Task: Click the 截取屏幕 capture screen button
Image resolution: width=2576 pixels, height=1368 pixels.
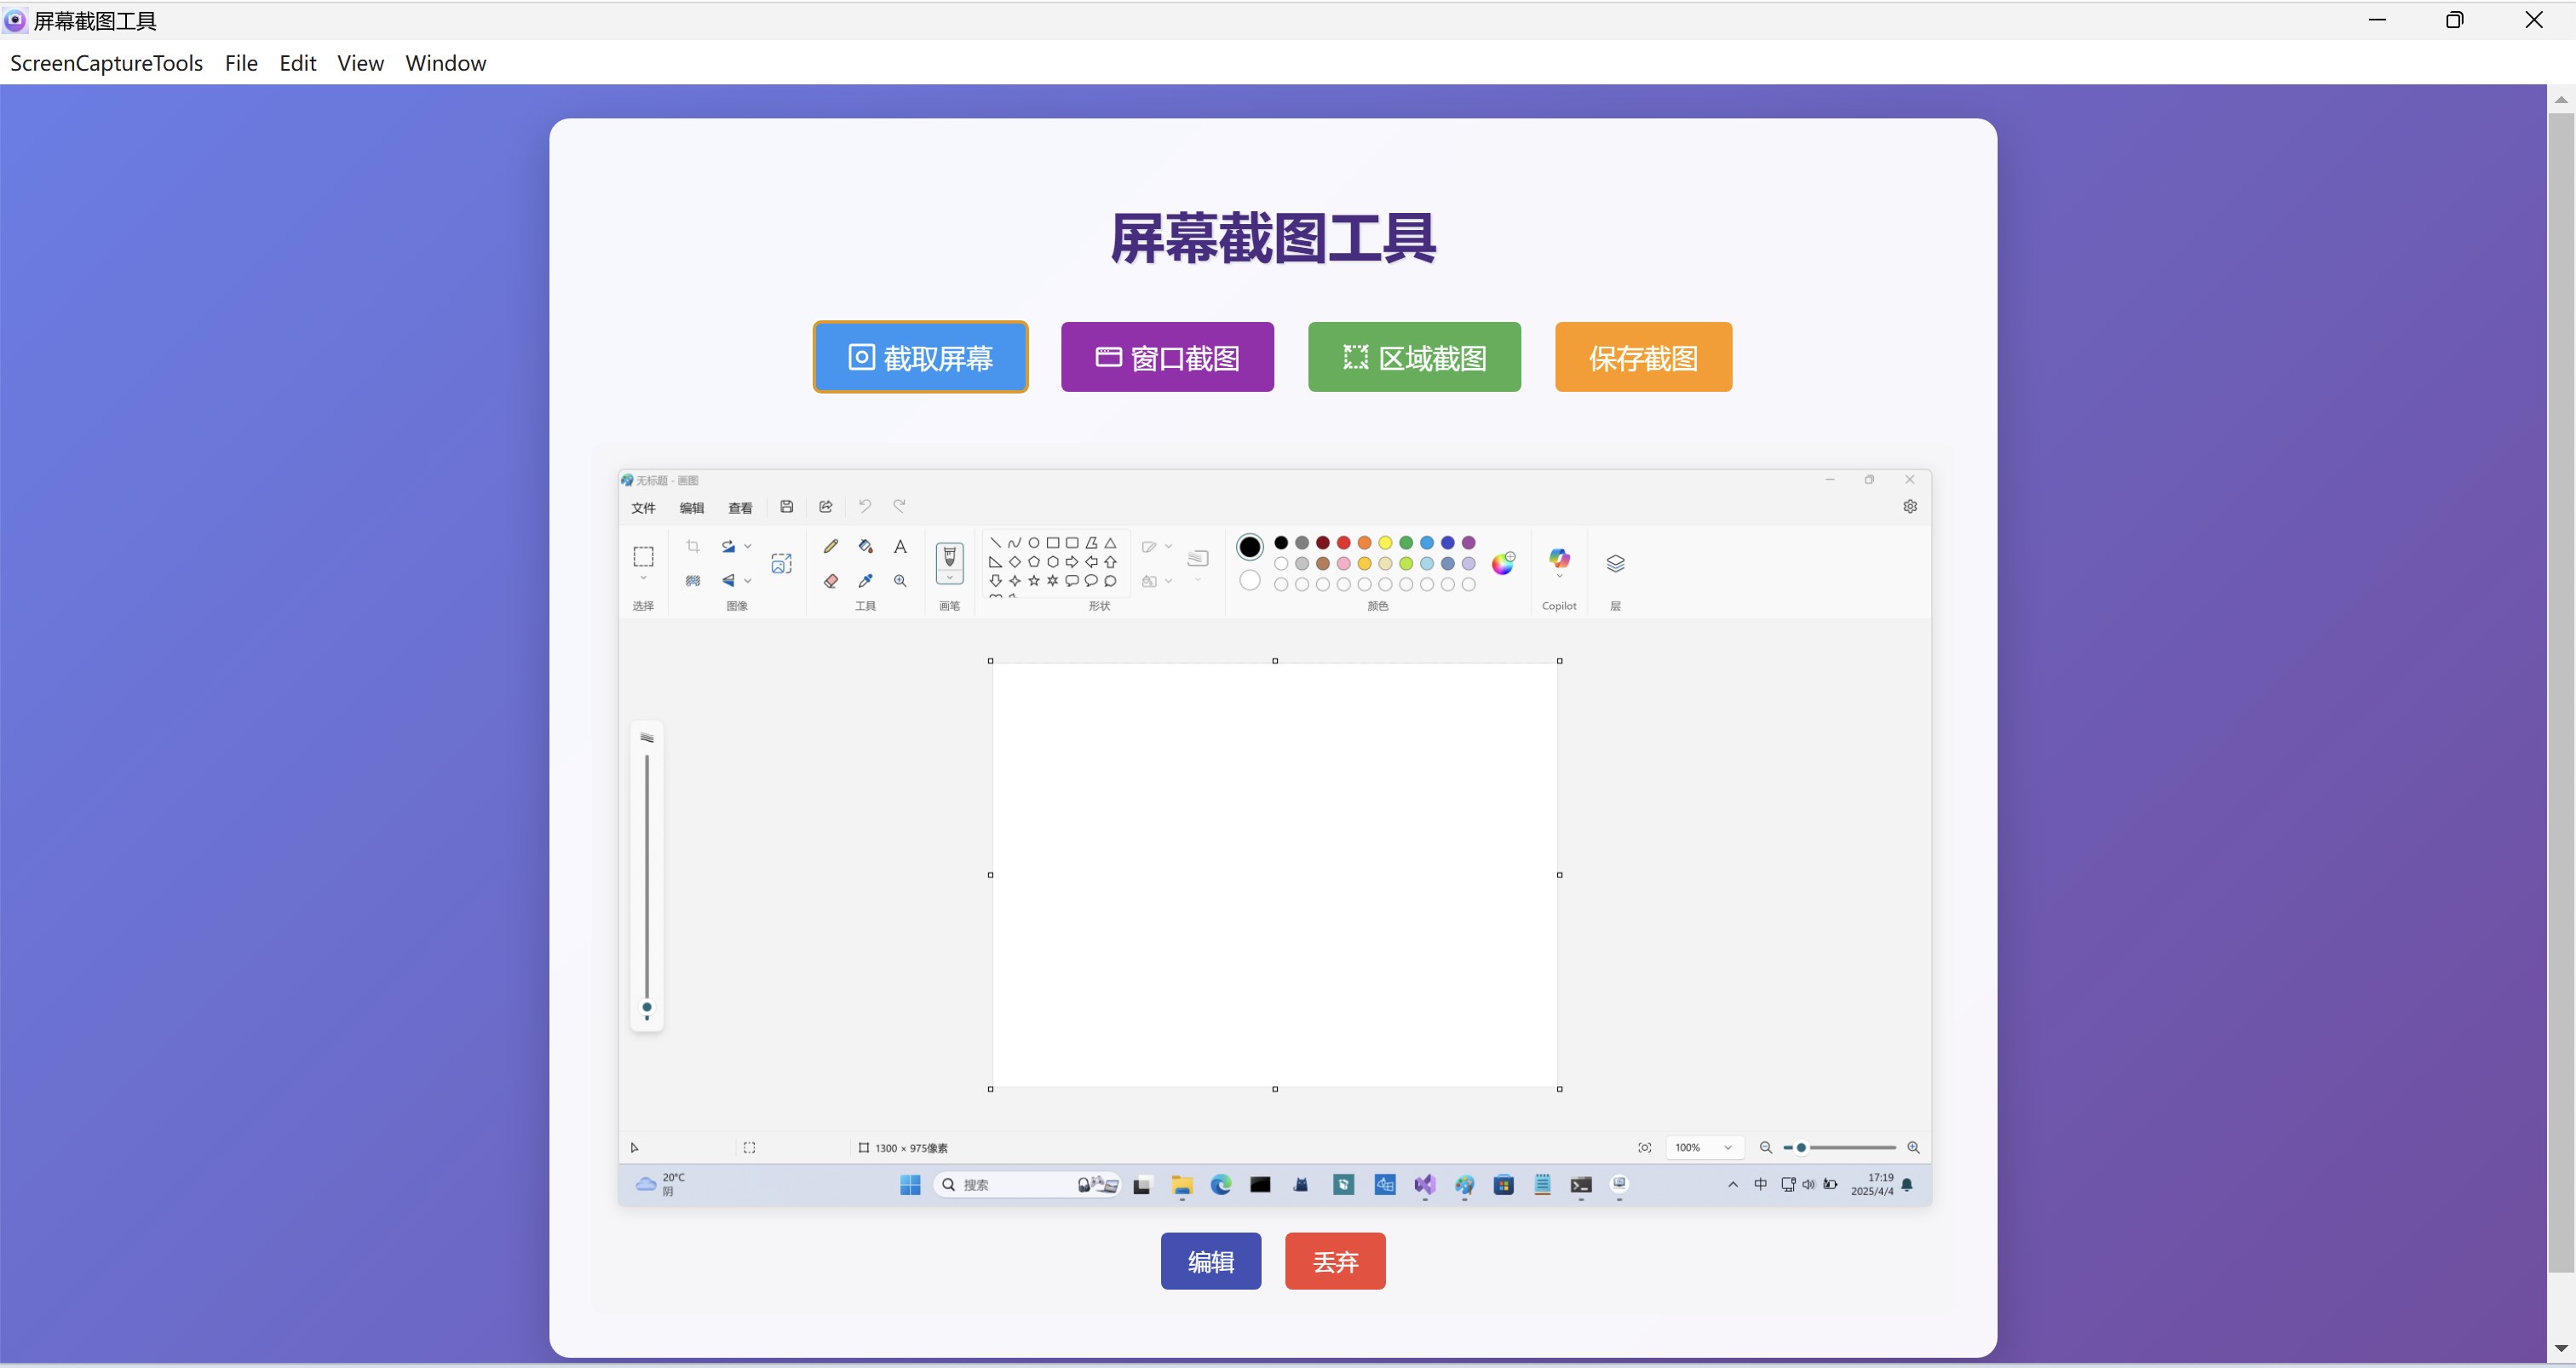Action: (x=920, y=357)
